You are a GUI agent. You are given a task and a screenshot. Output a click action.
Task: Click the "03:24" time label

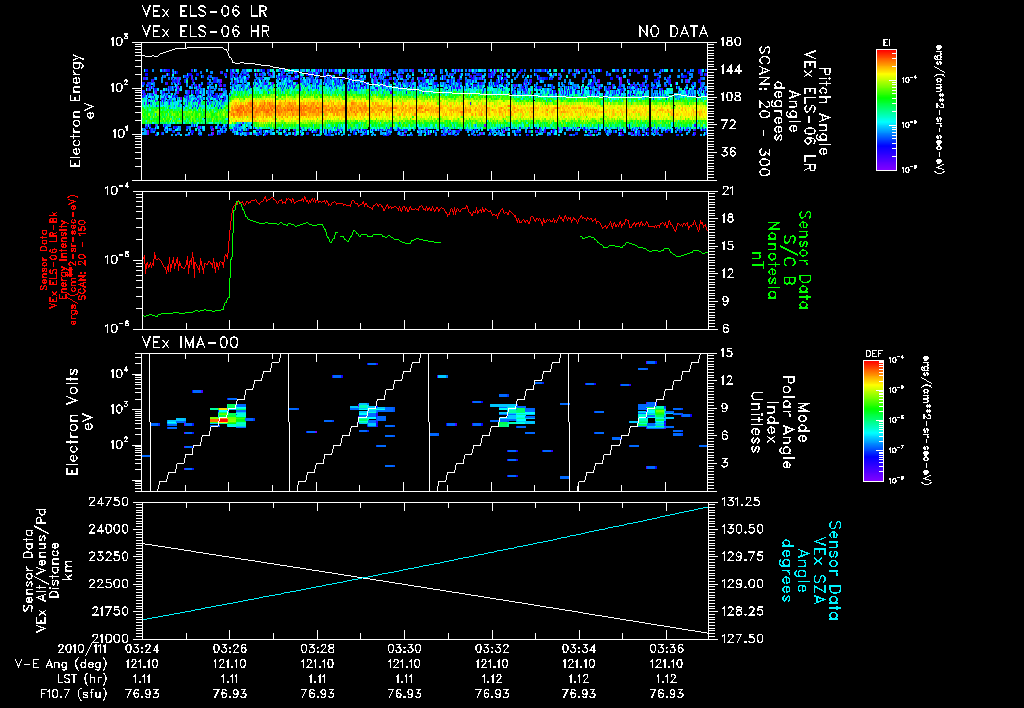[142, 649]
